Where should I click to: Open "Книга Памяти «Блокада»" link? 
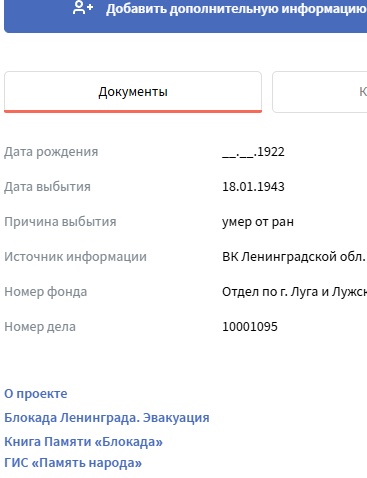(x=83, y=441)
